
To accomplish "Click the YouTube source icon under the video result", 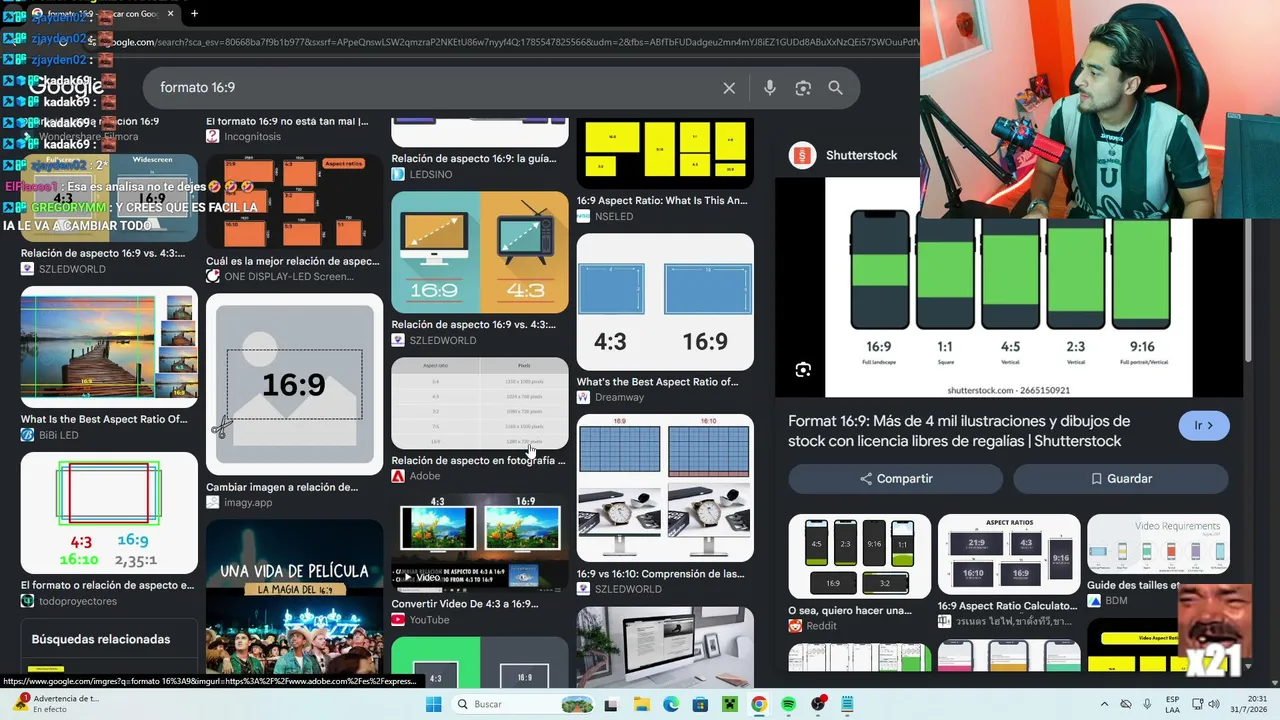I will click(x=398, y=620).
